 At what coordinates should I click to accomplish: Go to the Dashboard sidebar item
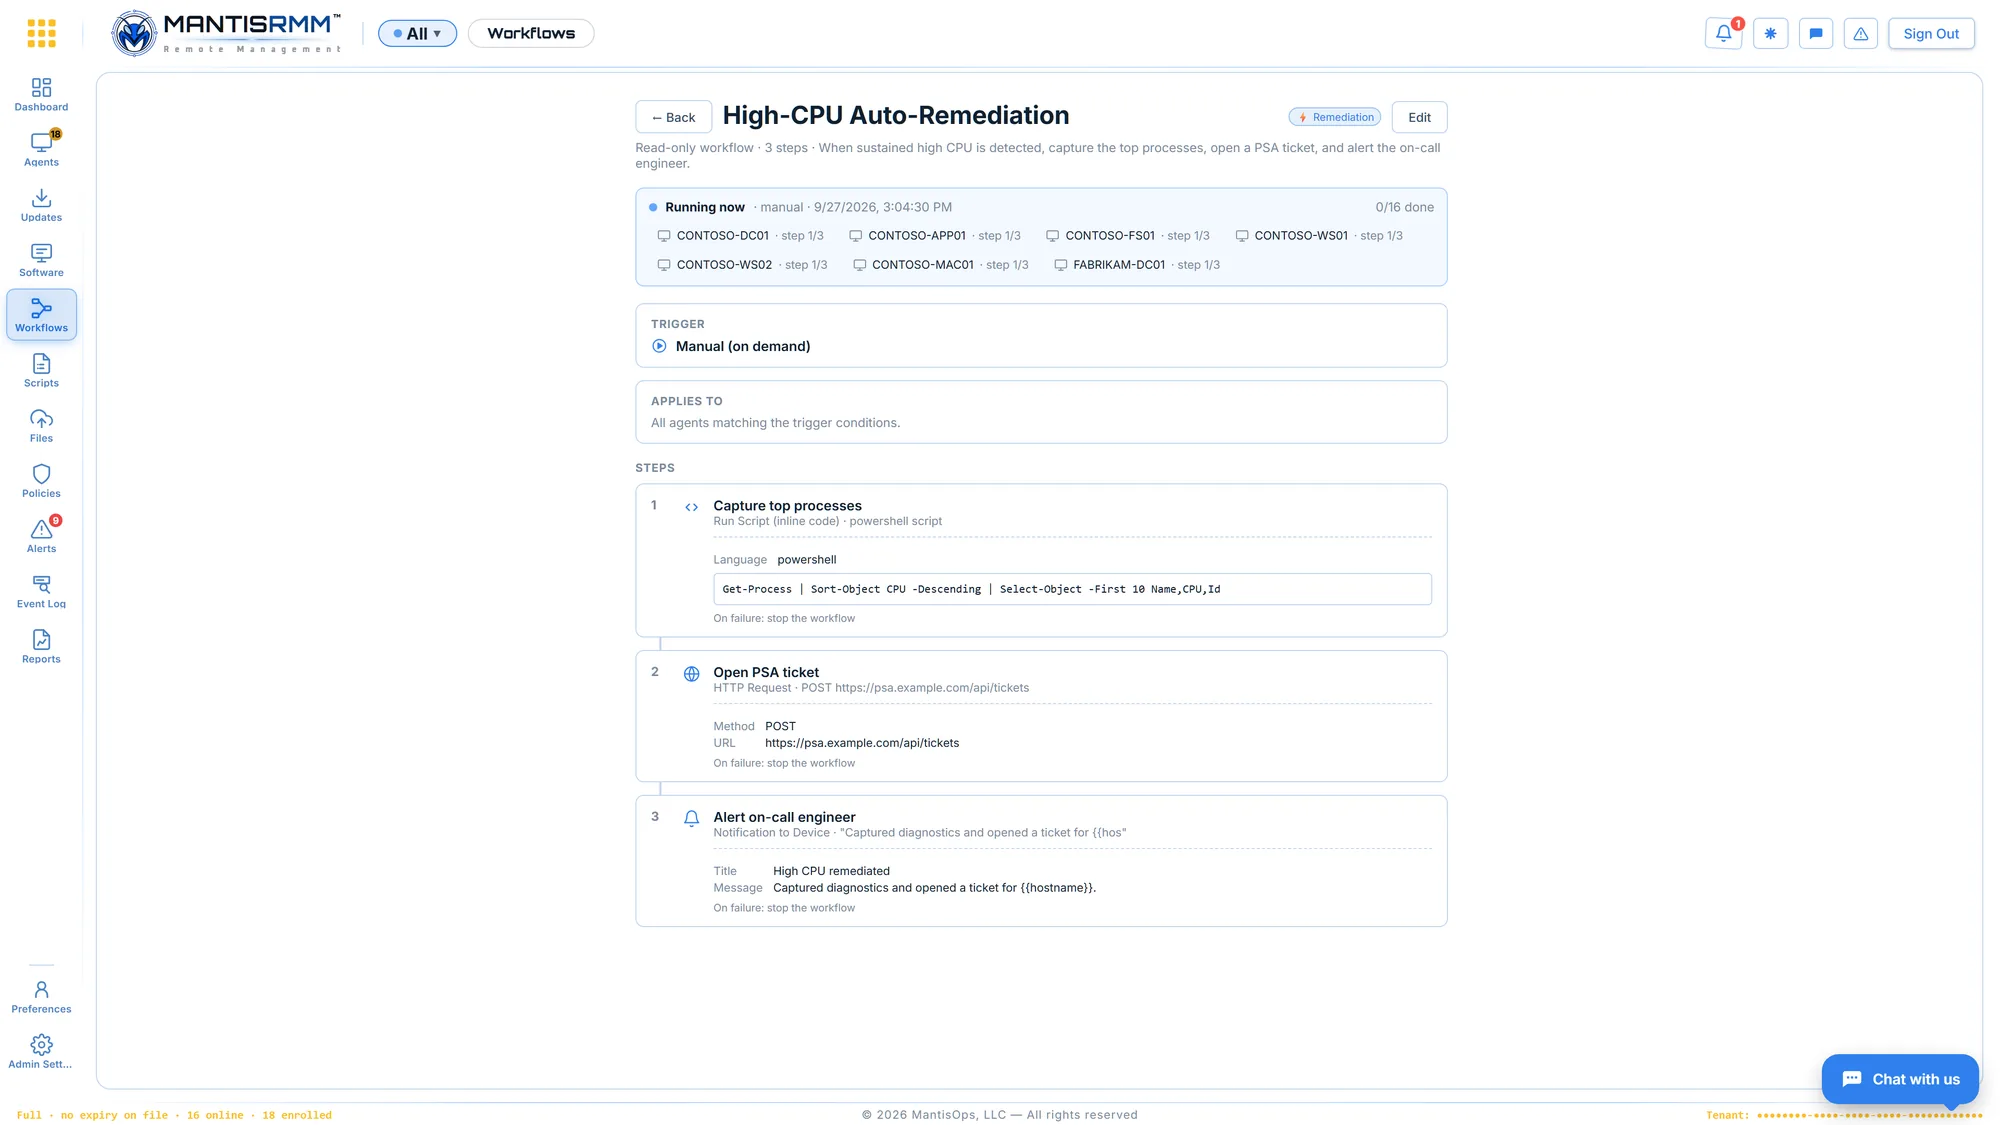pyautogui.click(x=41, y=95)
